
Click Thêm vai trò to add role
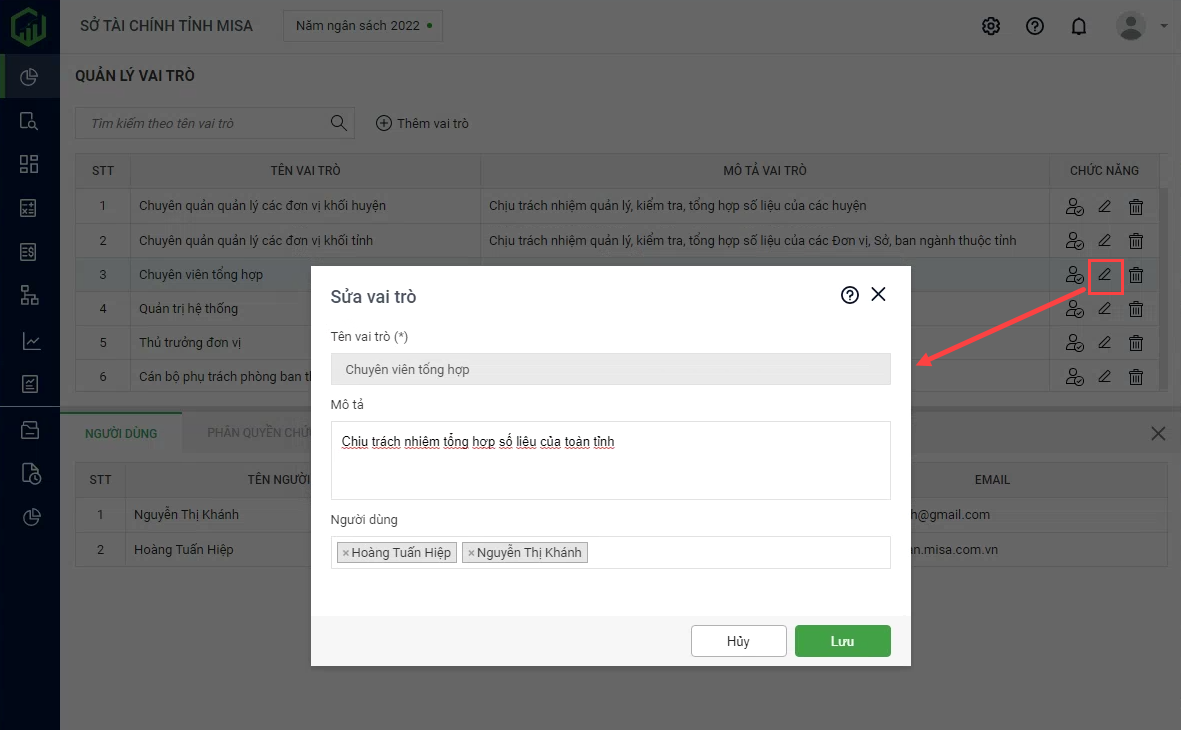point(422,123)
